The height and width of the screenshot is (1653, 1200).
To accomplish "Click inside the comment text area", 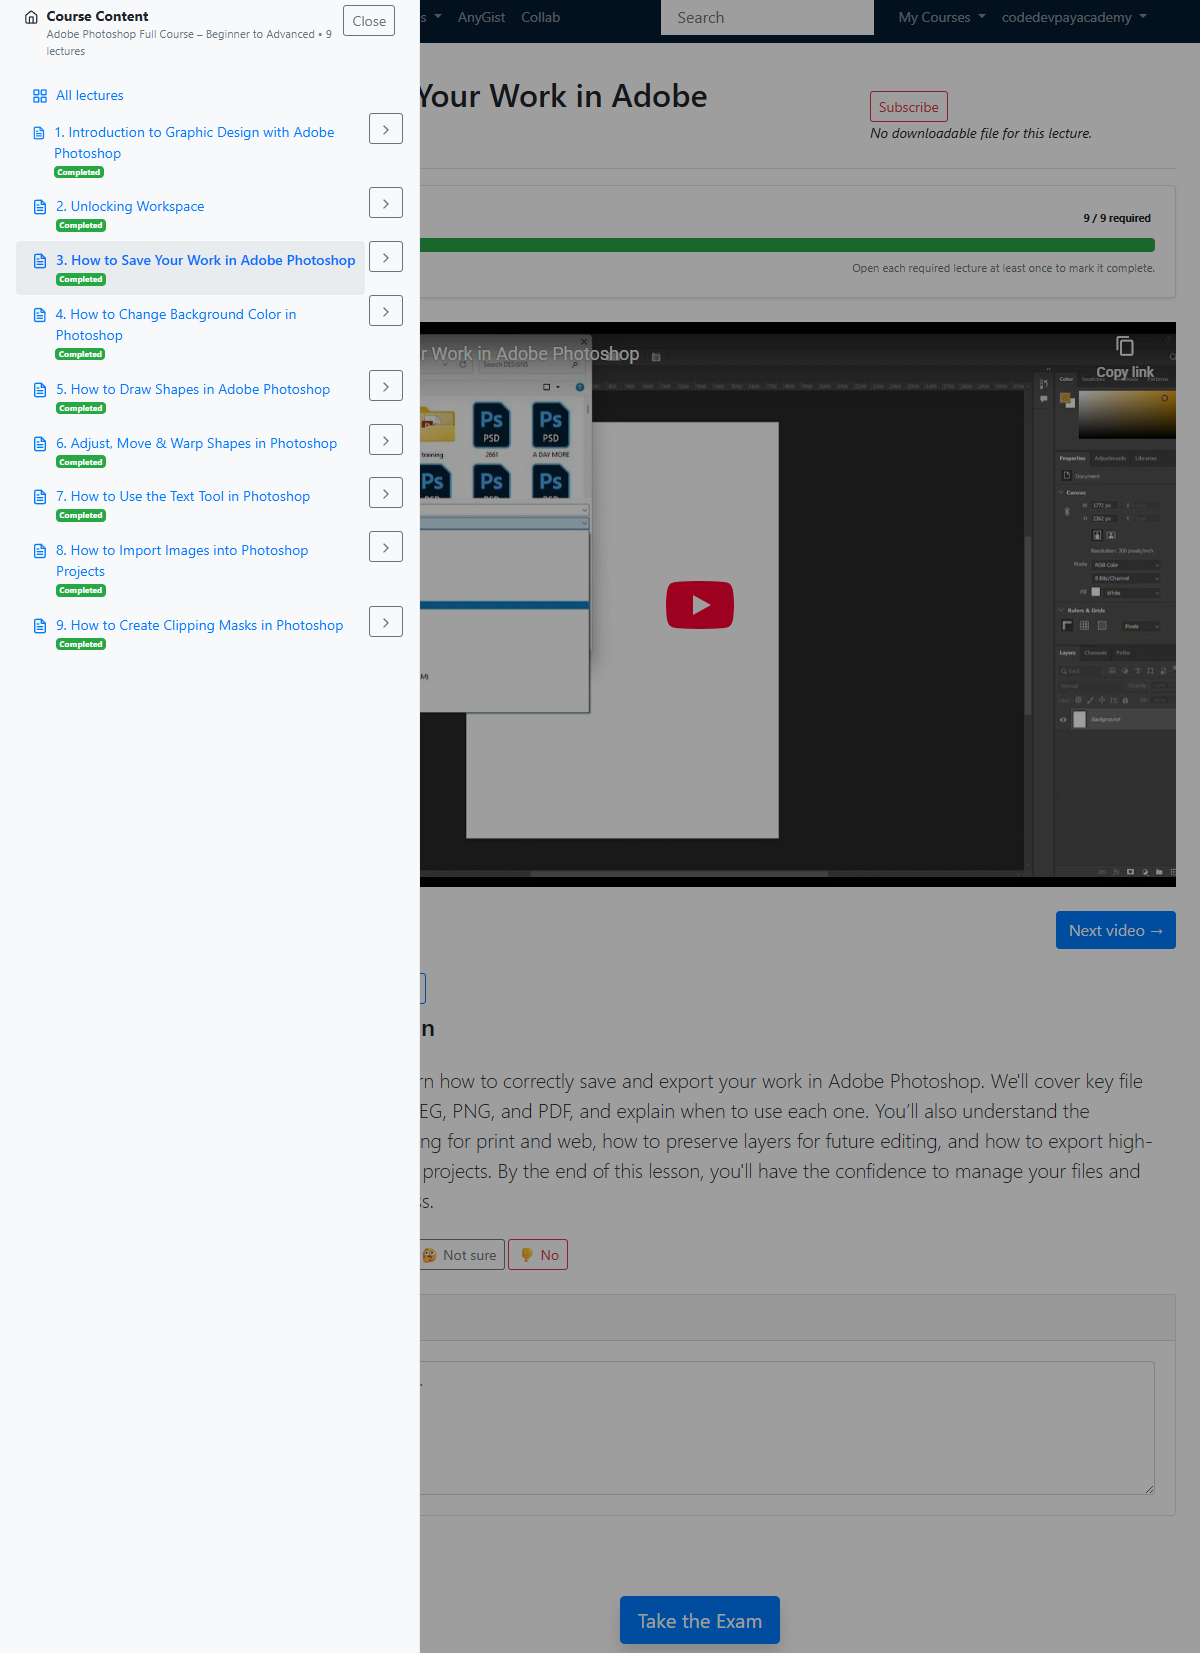I will 787,1428.
